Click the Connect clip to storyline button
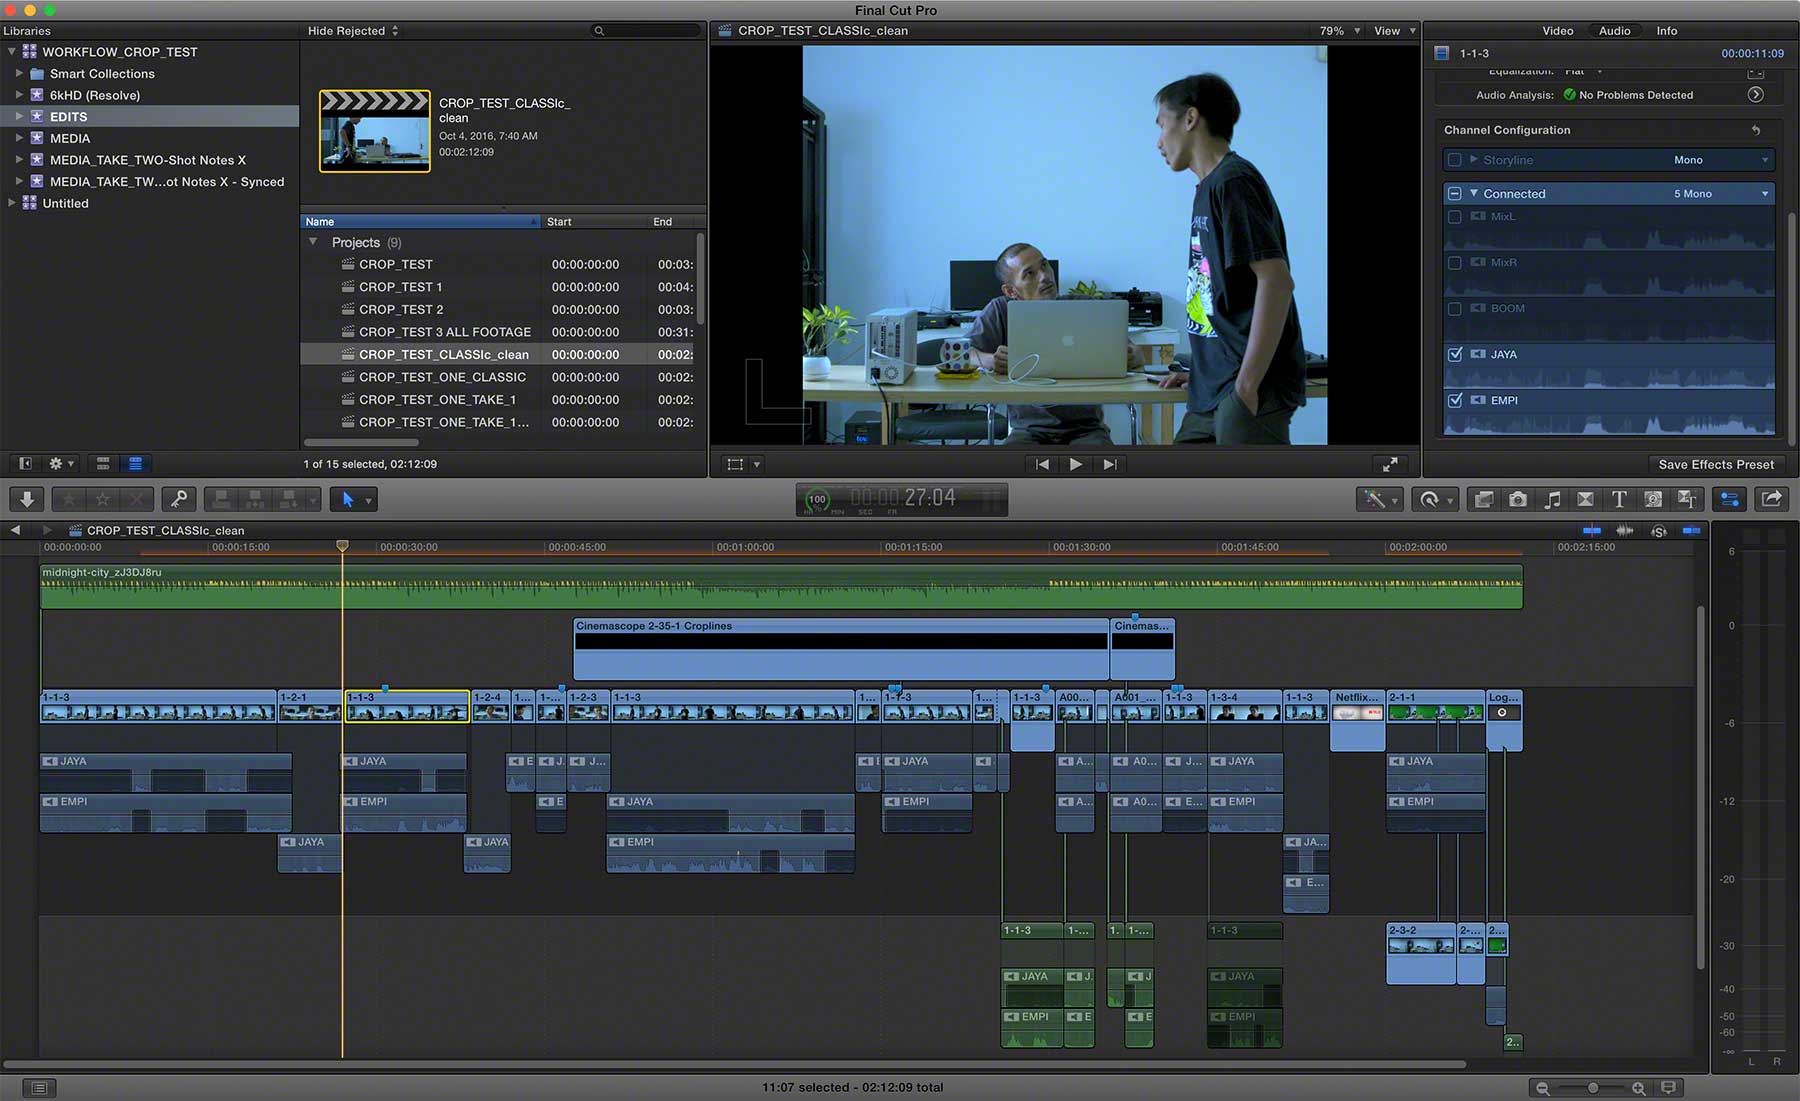Image resolution: width=1800 pixels, height=1101 pixels. (221, 498)
